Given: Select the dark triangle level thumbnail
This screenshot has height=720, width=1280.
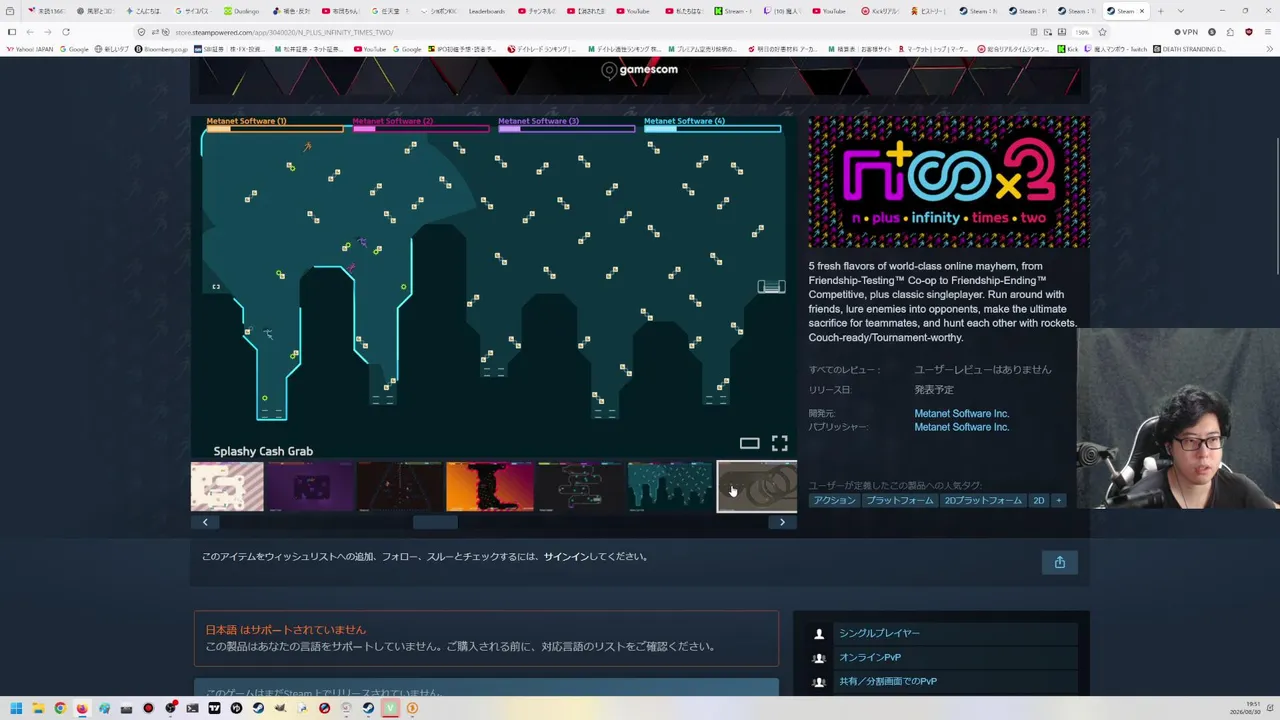Looking at the screenshot, I should click(x=400, y=486).
